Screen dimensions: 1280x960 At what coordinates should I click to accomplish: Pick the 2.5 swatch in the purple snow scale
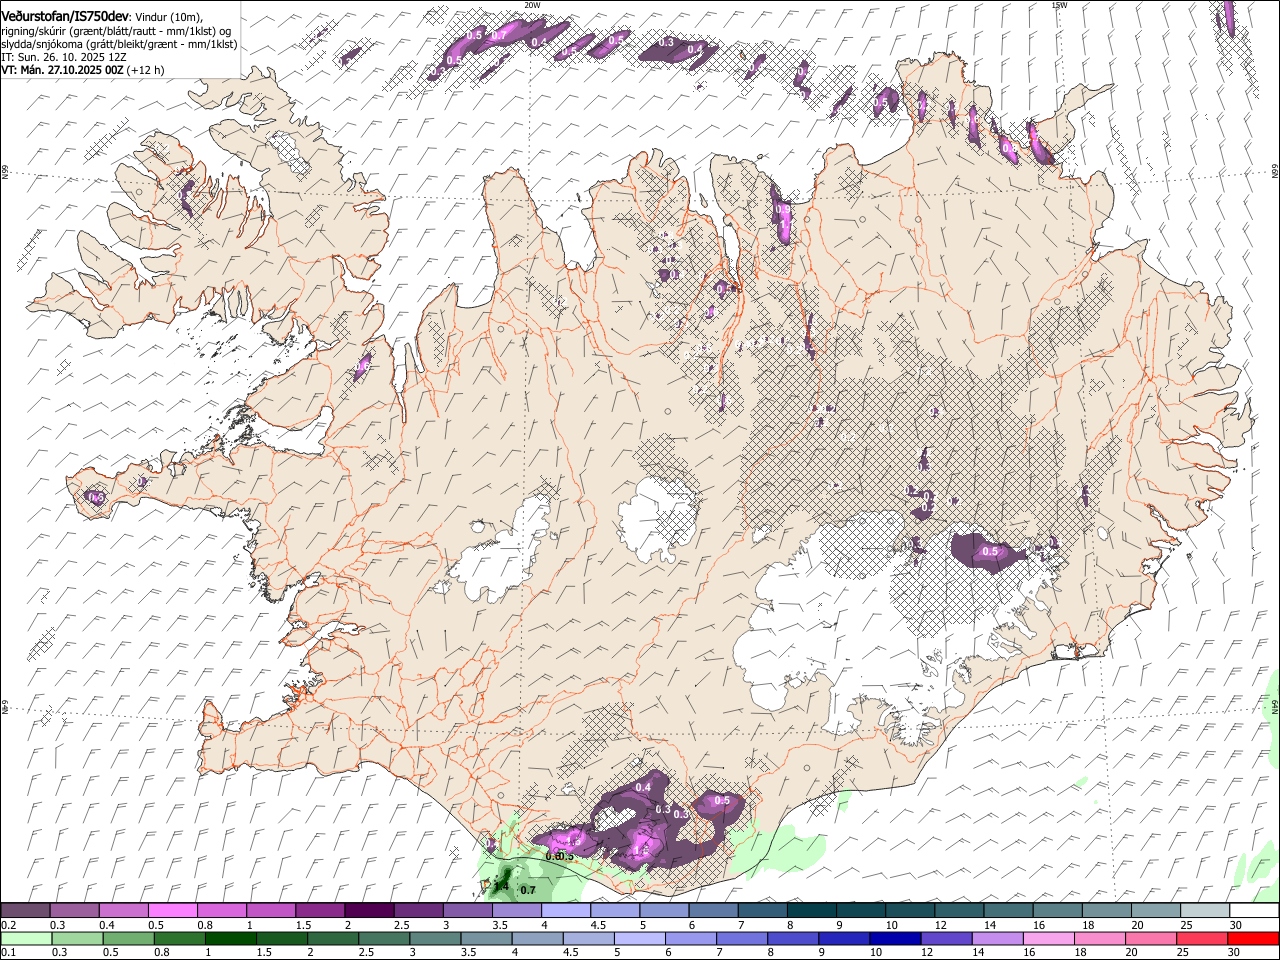(418, 910)
